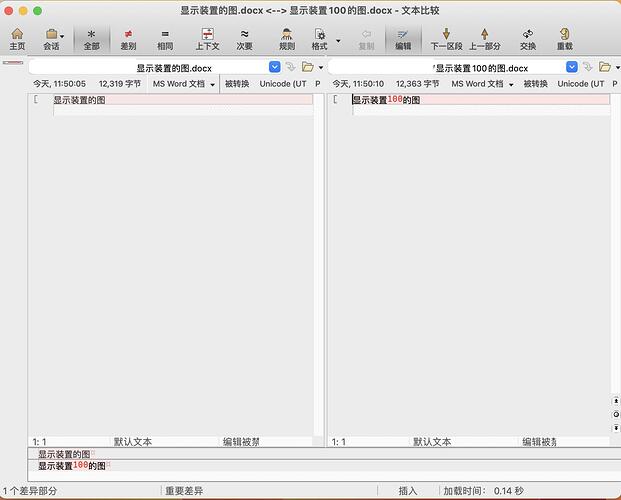Open right pane browse folder icon
Viewport: 621px width, 500px height.
click(605, 67)
